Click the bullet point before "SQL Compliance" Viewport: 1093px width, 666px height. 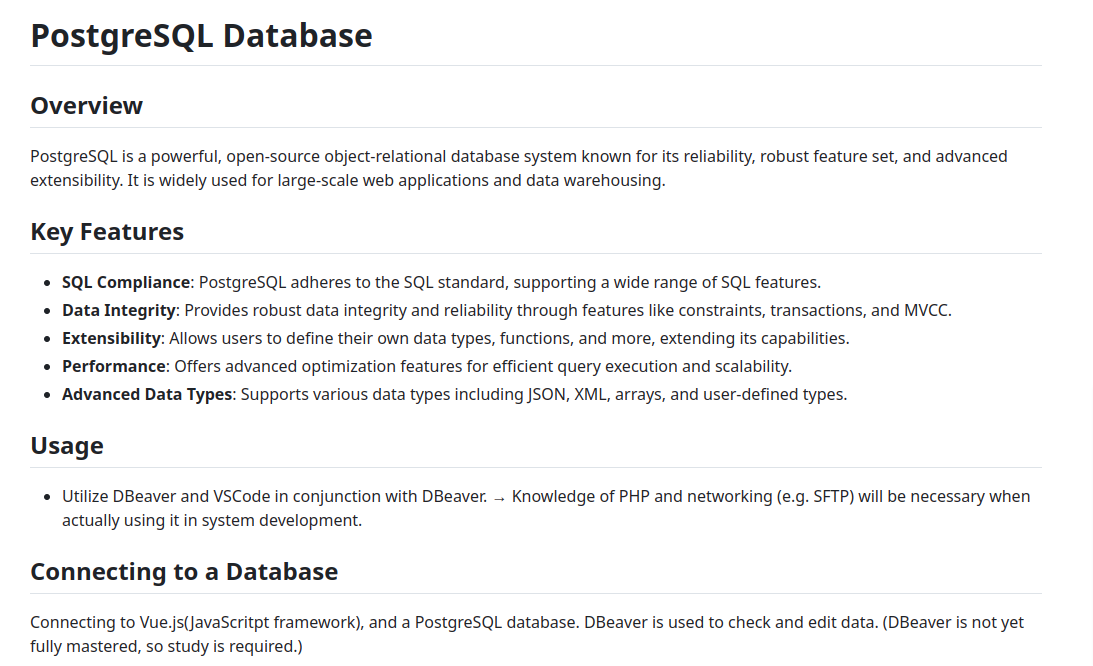tap(49, 283)
